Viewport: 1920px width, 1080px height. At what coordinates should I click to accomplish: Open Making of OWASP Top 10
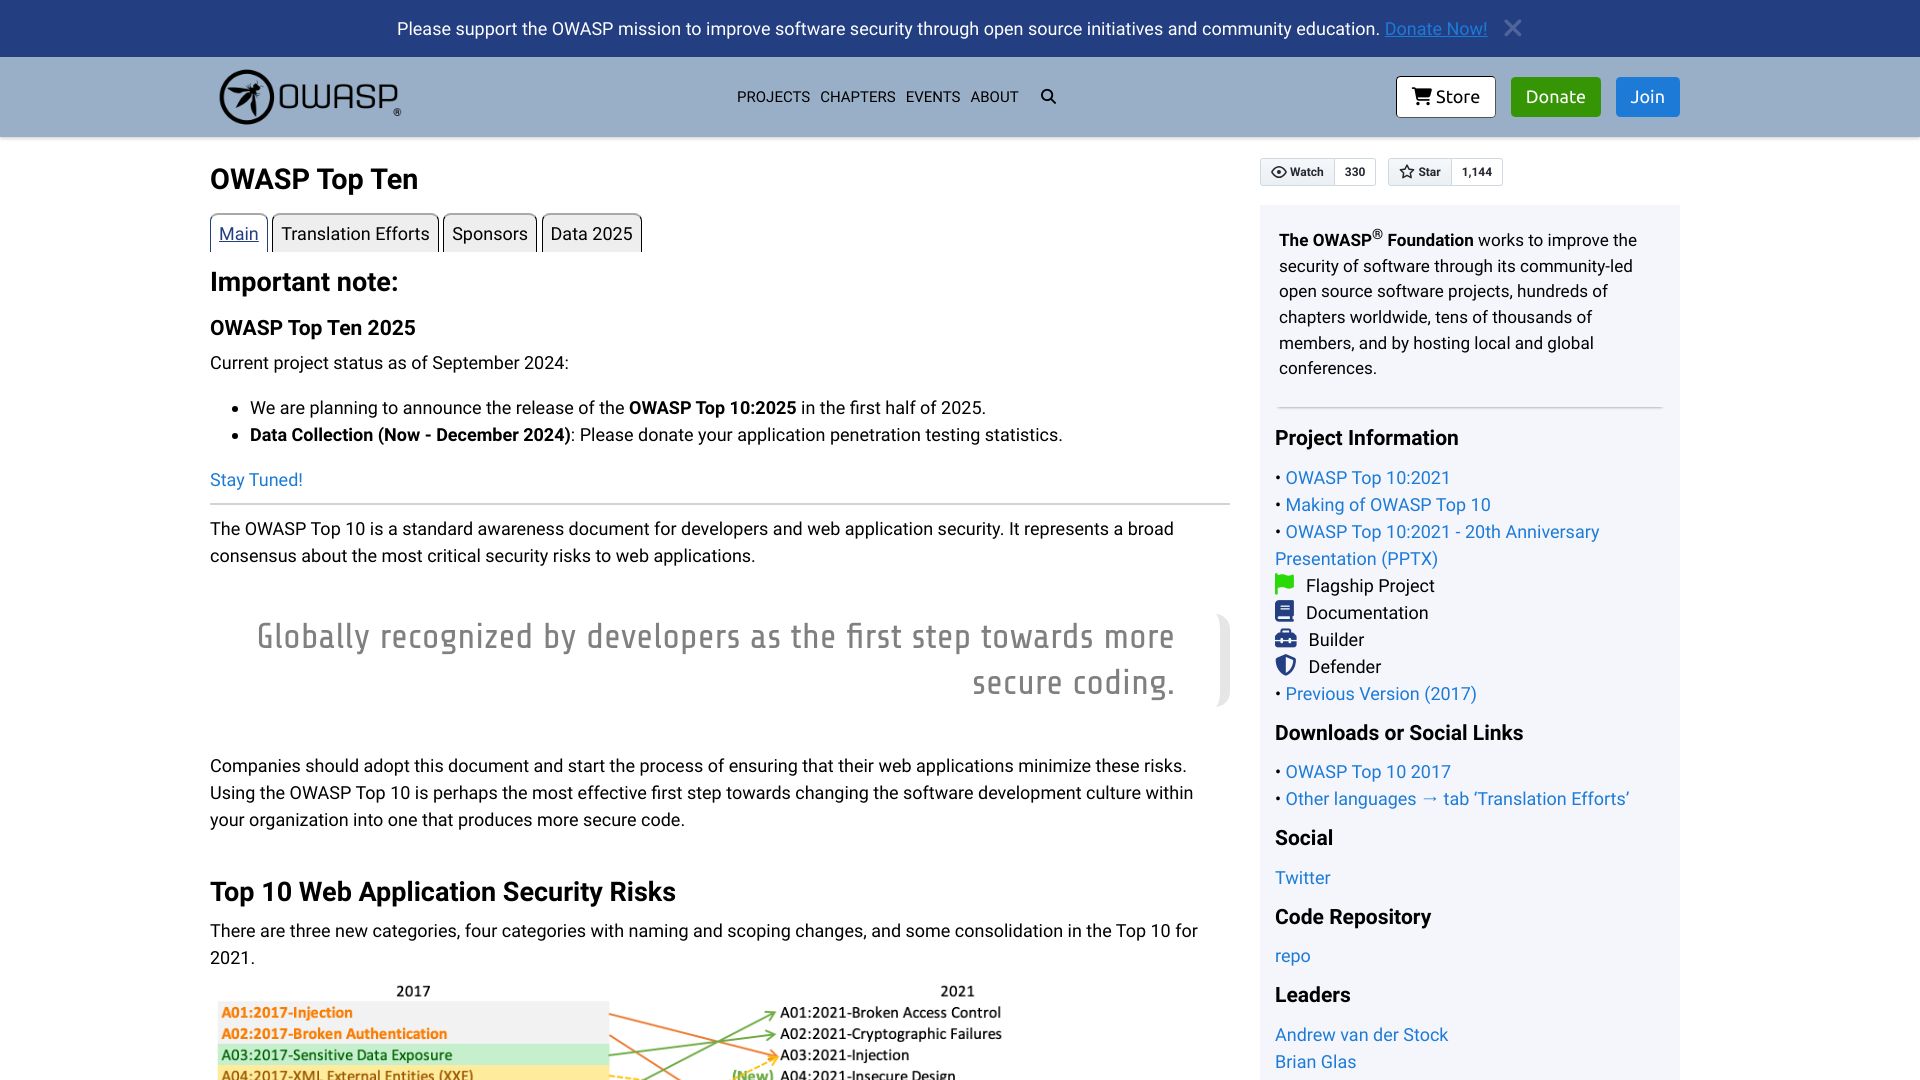pos(1387,505)
